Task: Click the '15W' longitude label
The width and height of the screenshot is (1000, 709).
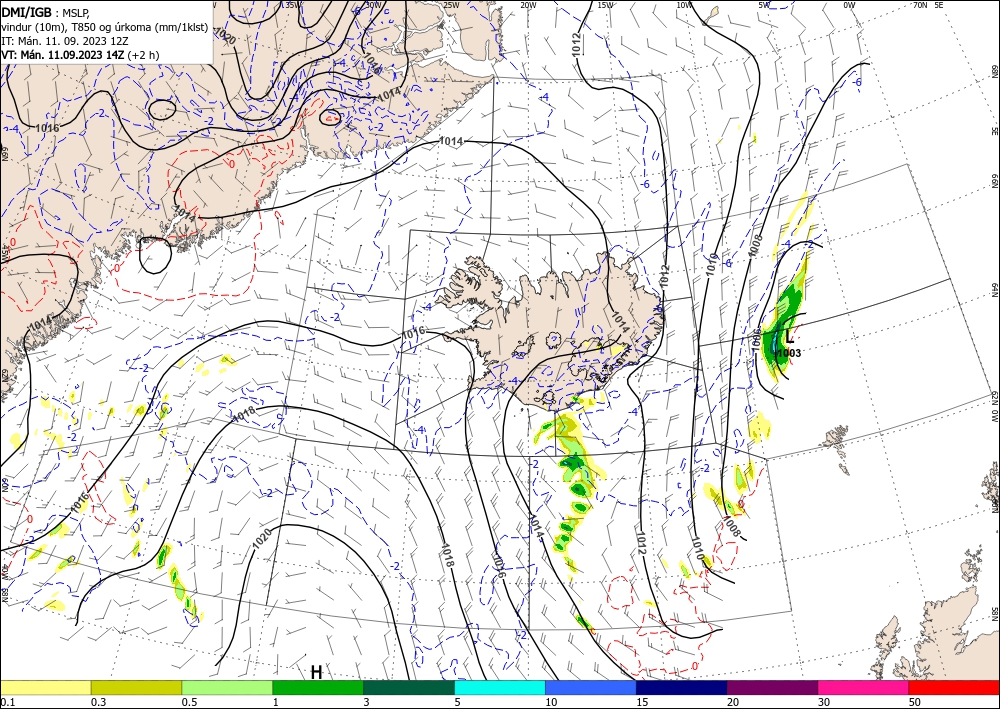Action: click(x=605, y=5)
